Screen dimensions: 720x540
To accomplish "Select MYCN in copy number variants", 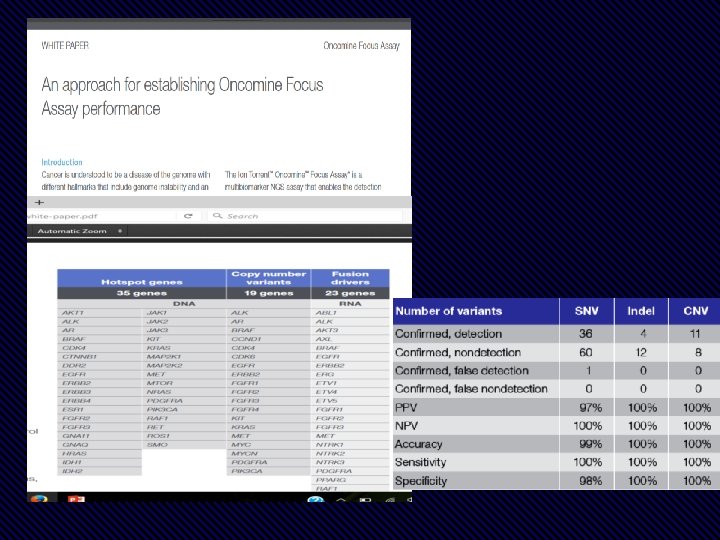I will click(245, 453).
